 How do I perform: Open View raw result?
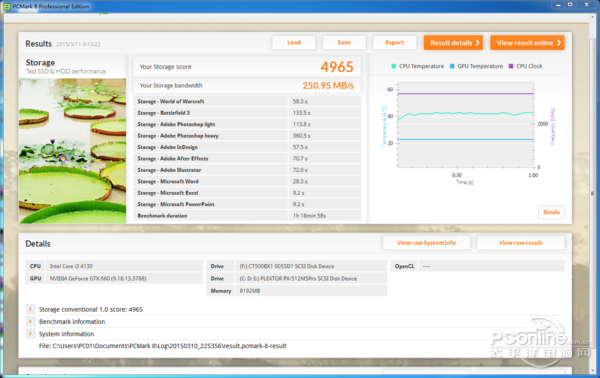[520, 243]
